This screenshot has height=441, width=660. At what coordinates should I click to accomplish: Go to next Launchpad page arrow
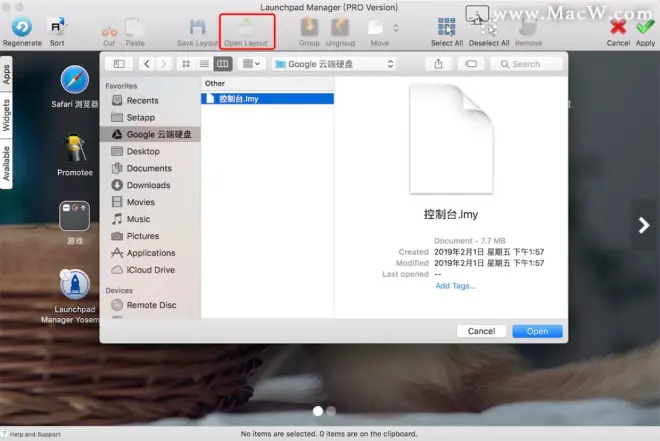coord(644,225)
